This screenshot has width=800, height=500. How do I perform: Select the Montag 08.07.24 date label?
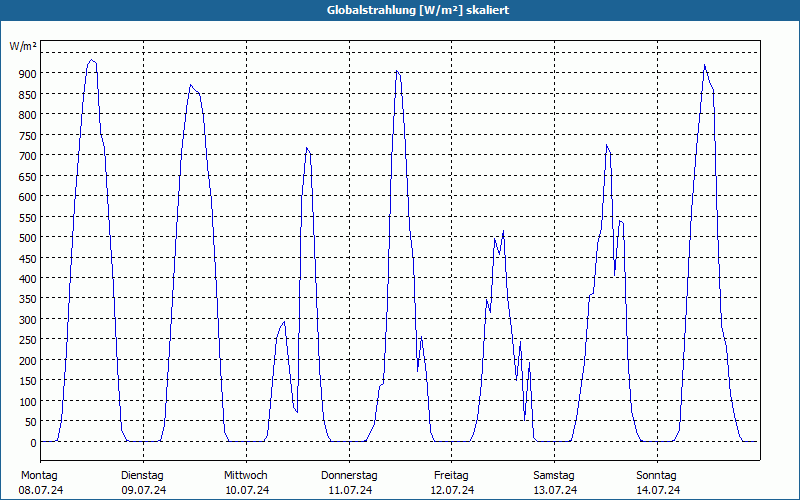[40, 483]
